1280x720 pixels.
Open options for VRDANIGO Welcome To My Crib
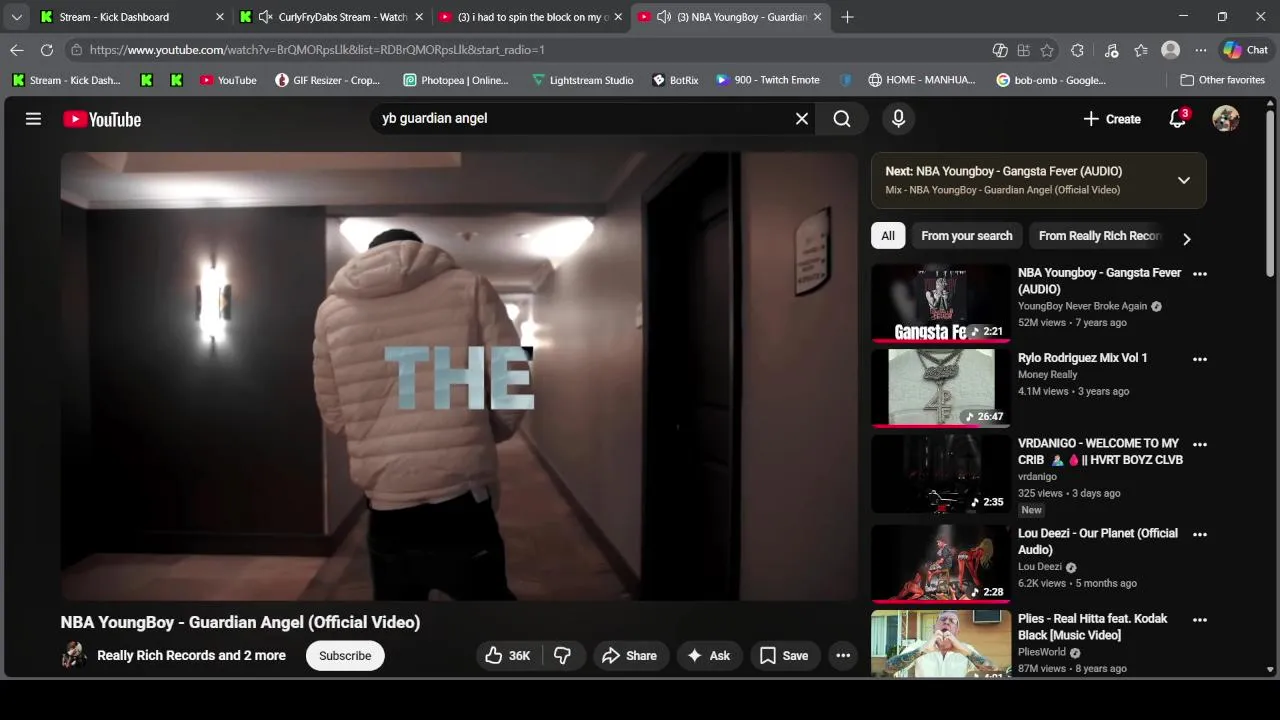(1200, 445)
